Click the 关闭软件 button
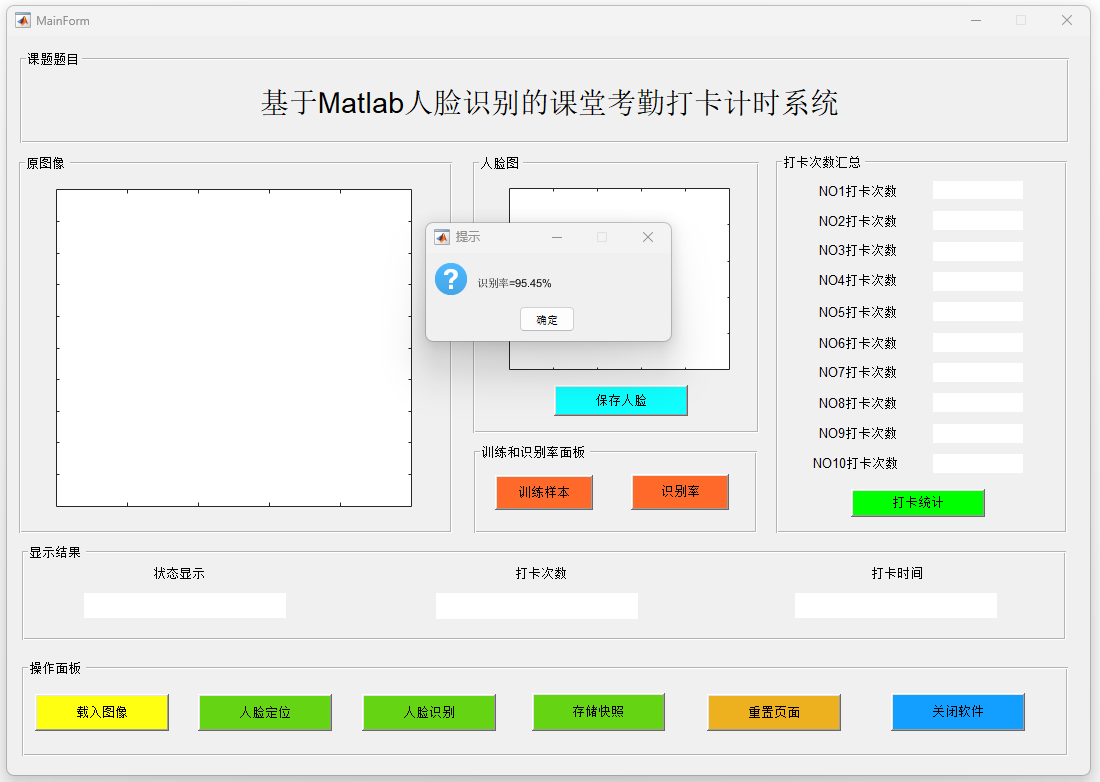Screen dimensions: 1100x782 (958, 712)
